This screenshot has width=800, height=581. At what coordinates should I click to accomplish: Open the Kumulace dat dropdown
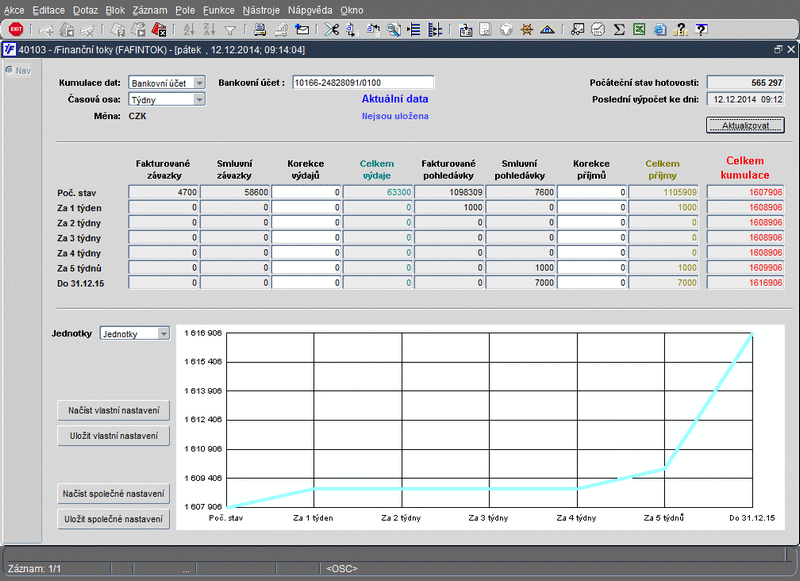(198, 83)
